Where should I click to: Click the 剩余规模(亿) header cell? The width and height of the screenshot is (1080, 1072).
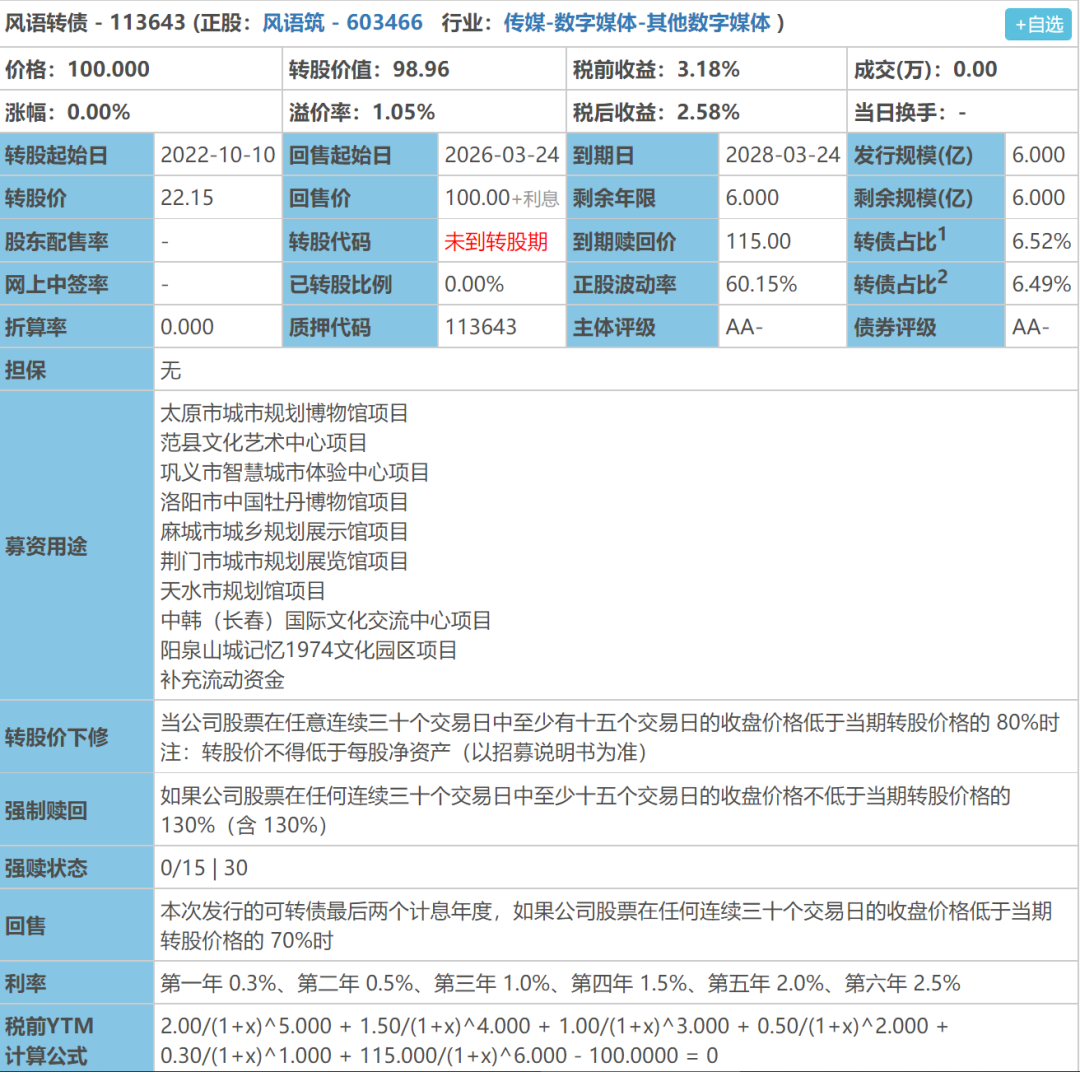tap(926, 198)
